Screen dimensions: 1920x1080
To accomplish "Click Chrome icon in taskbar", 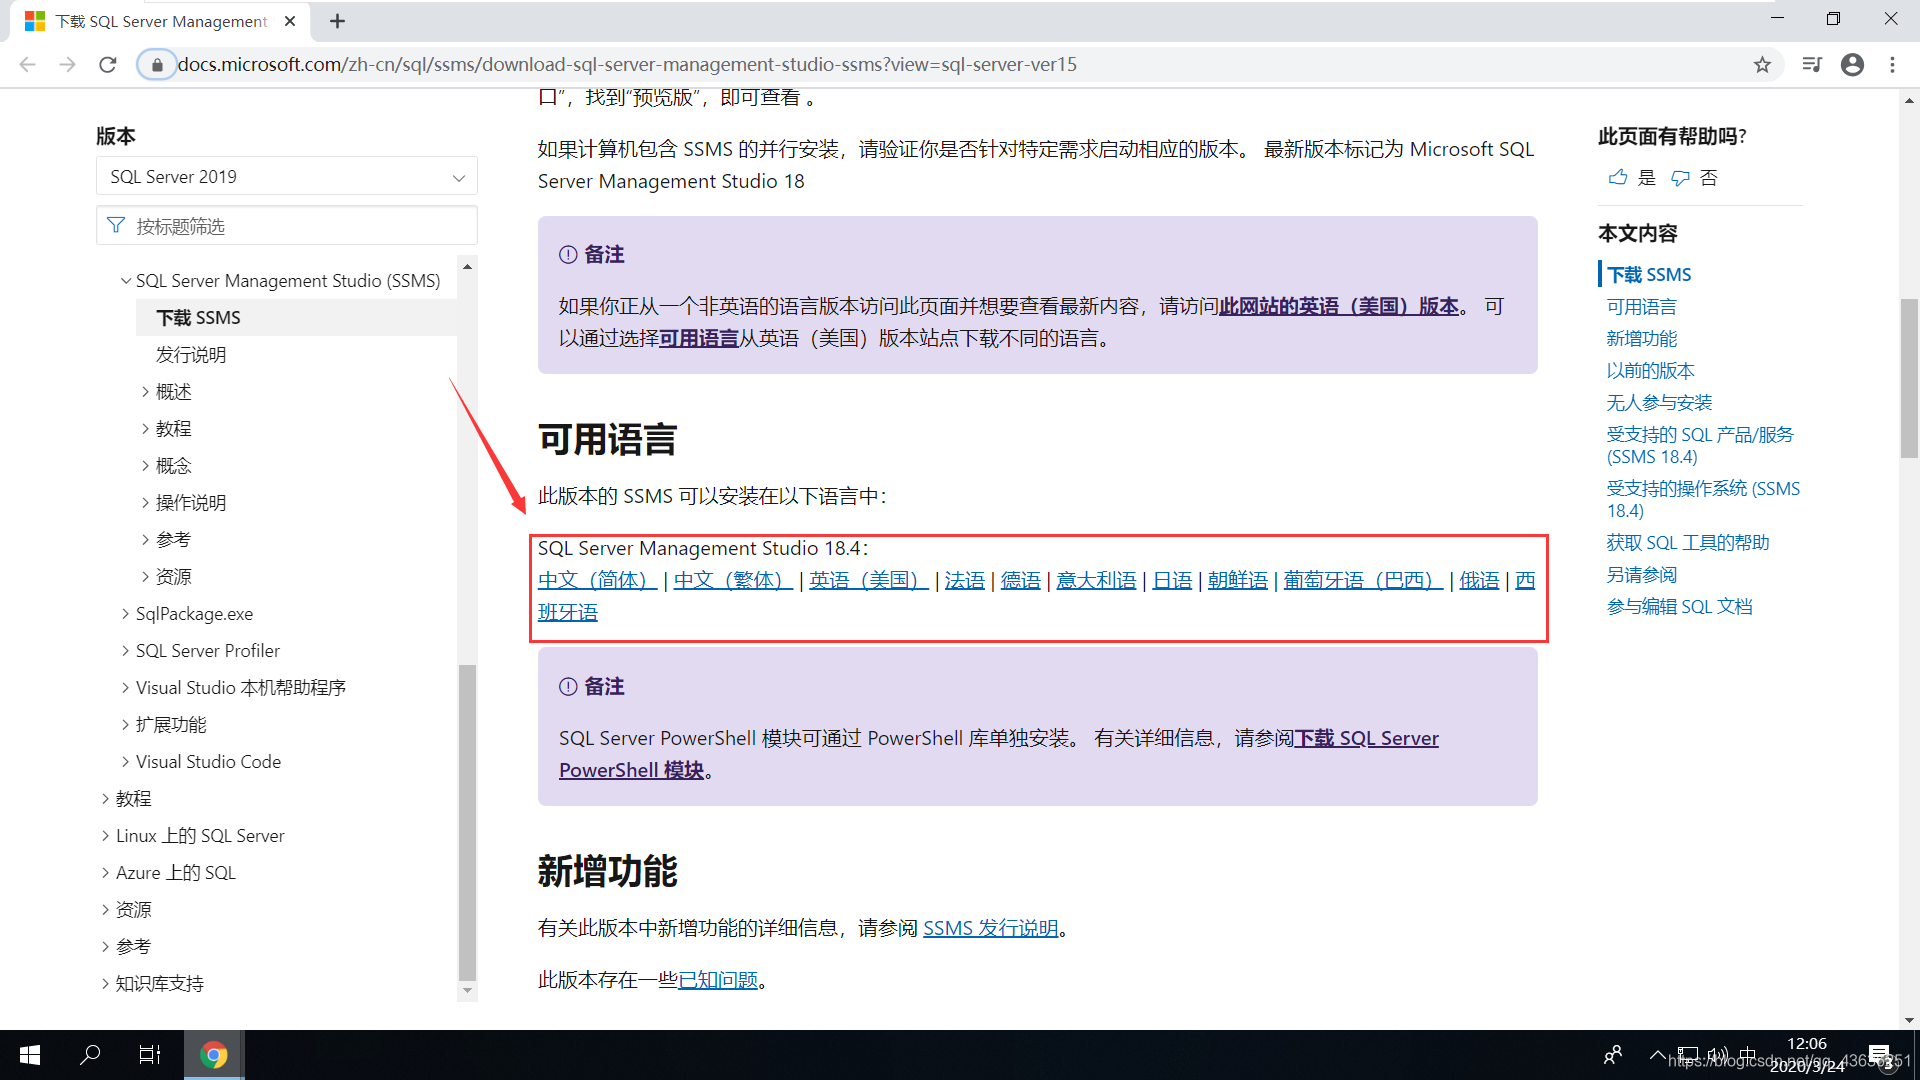I will 213,1055.
